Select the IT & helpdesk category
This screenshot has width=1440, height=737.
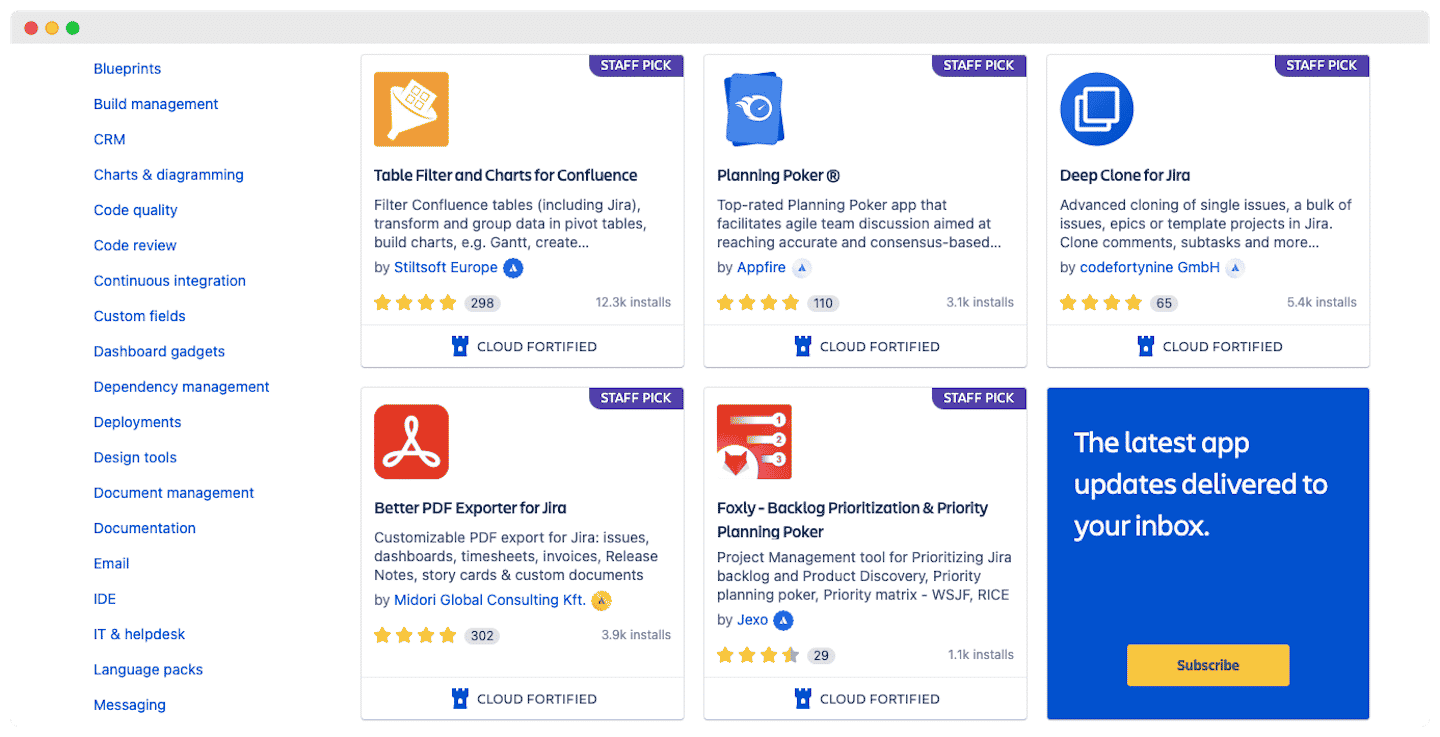tap(139, 634)
